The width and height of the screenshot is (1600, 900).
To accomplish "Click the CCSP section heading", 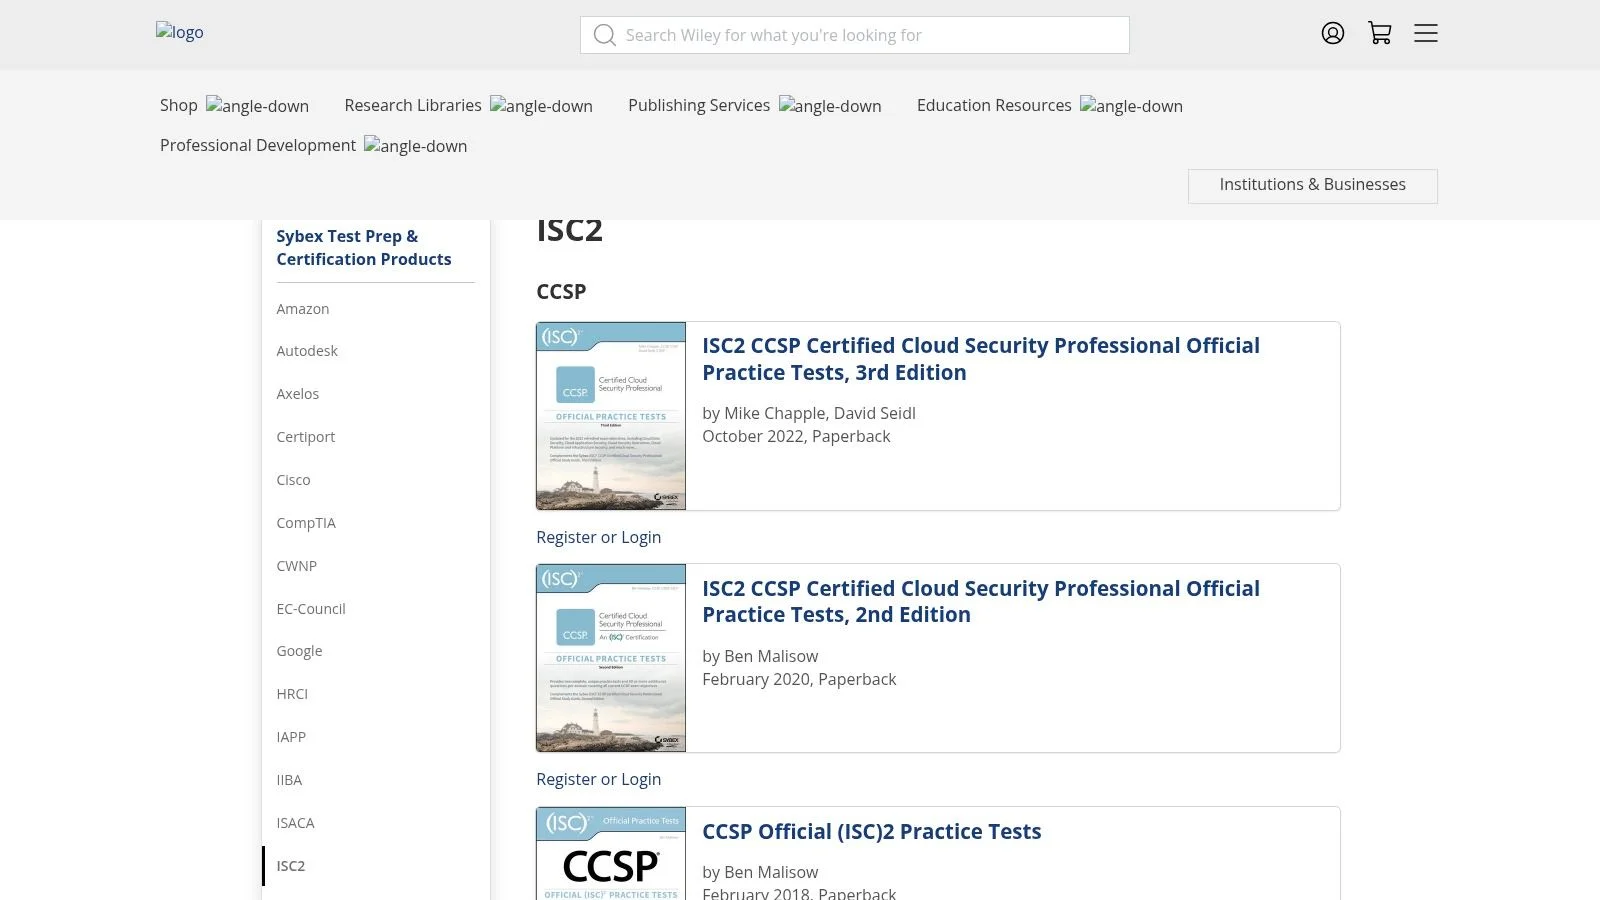I will pyautogui.click(x=561, y=292).
